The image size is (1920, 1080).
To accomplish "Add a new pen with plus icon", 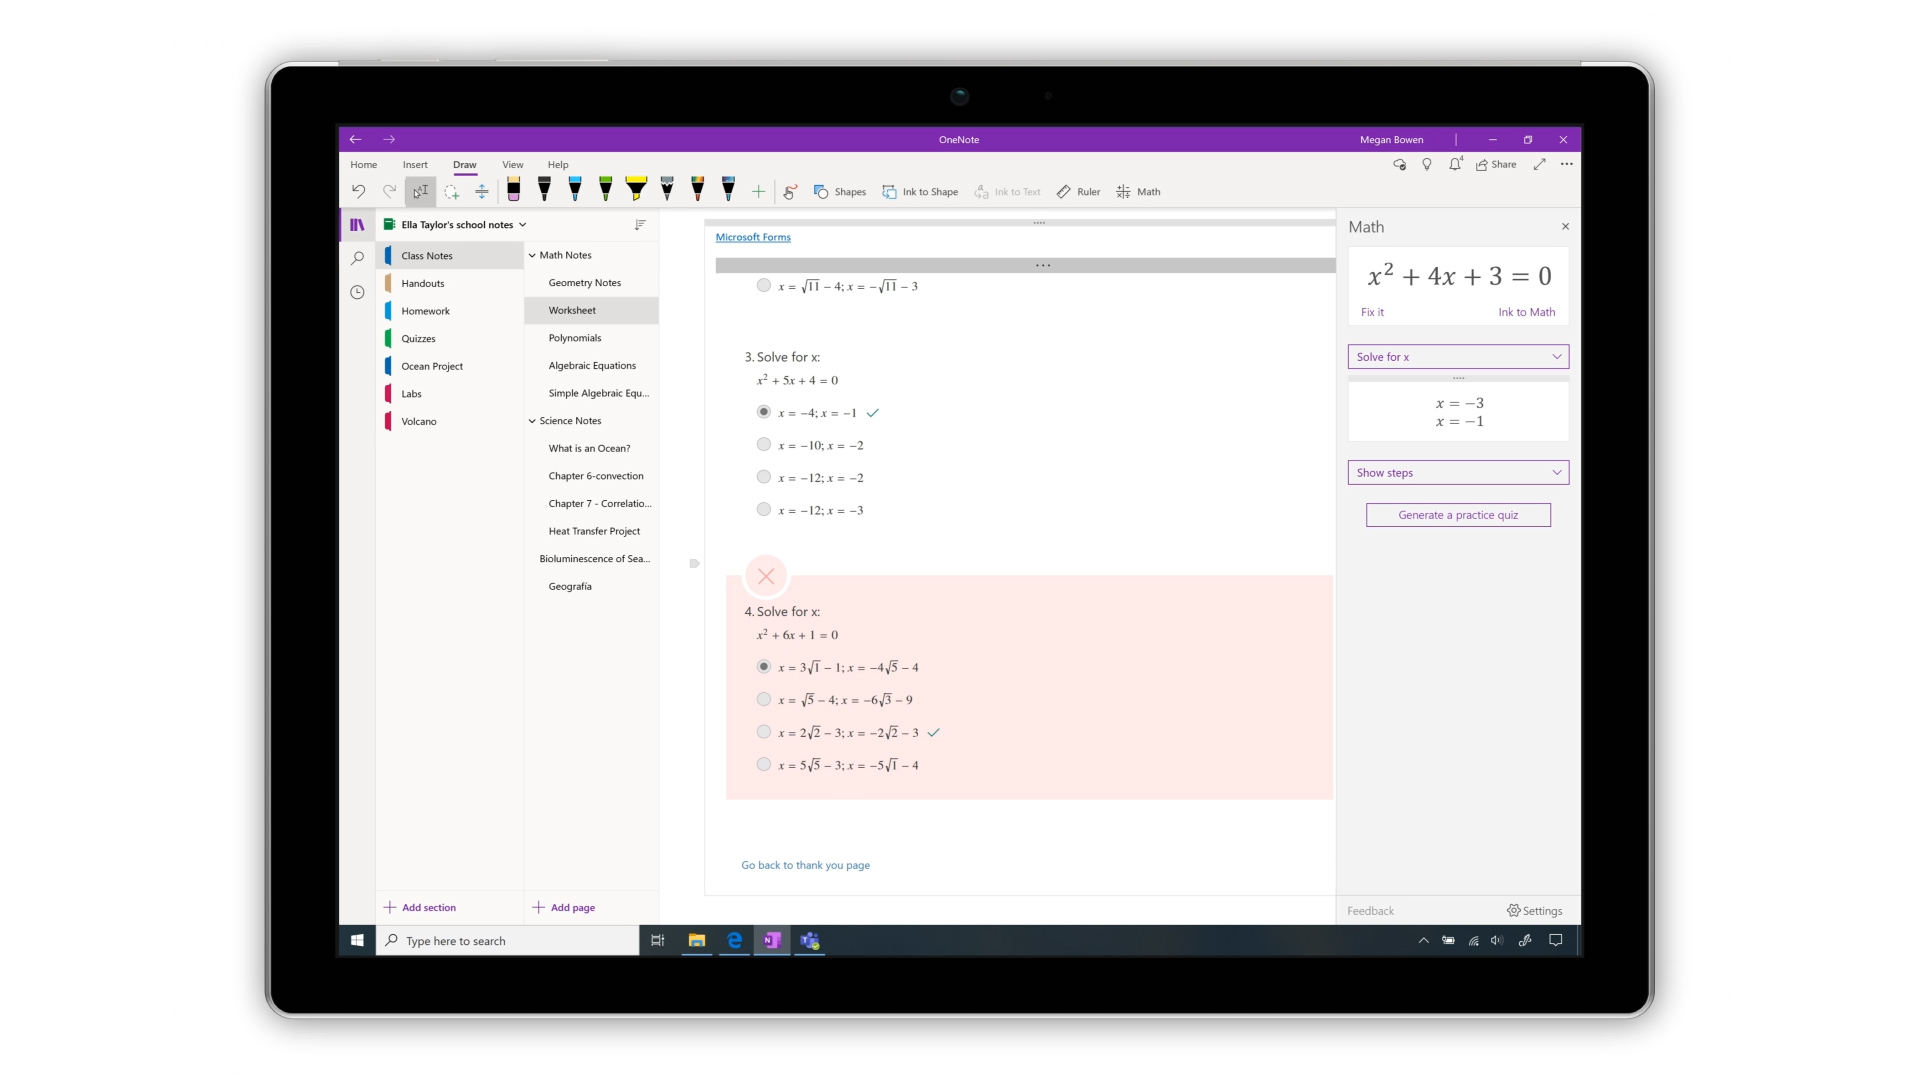I will point(758,192).
